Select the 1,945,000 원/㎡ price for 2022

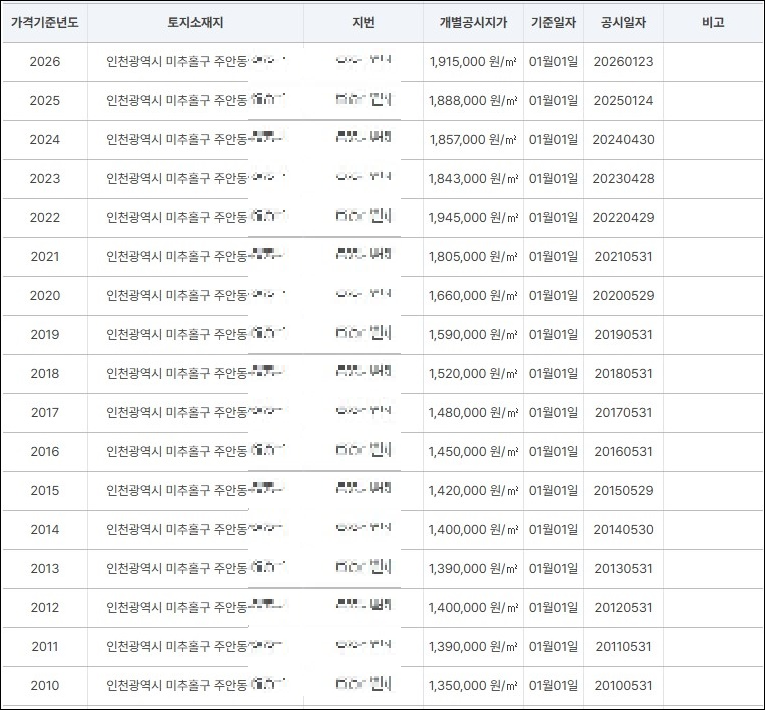coord(473,217)
